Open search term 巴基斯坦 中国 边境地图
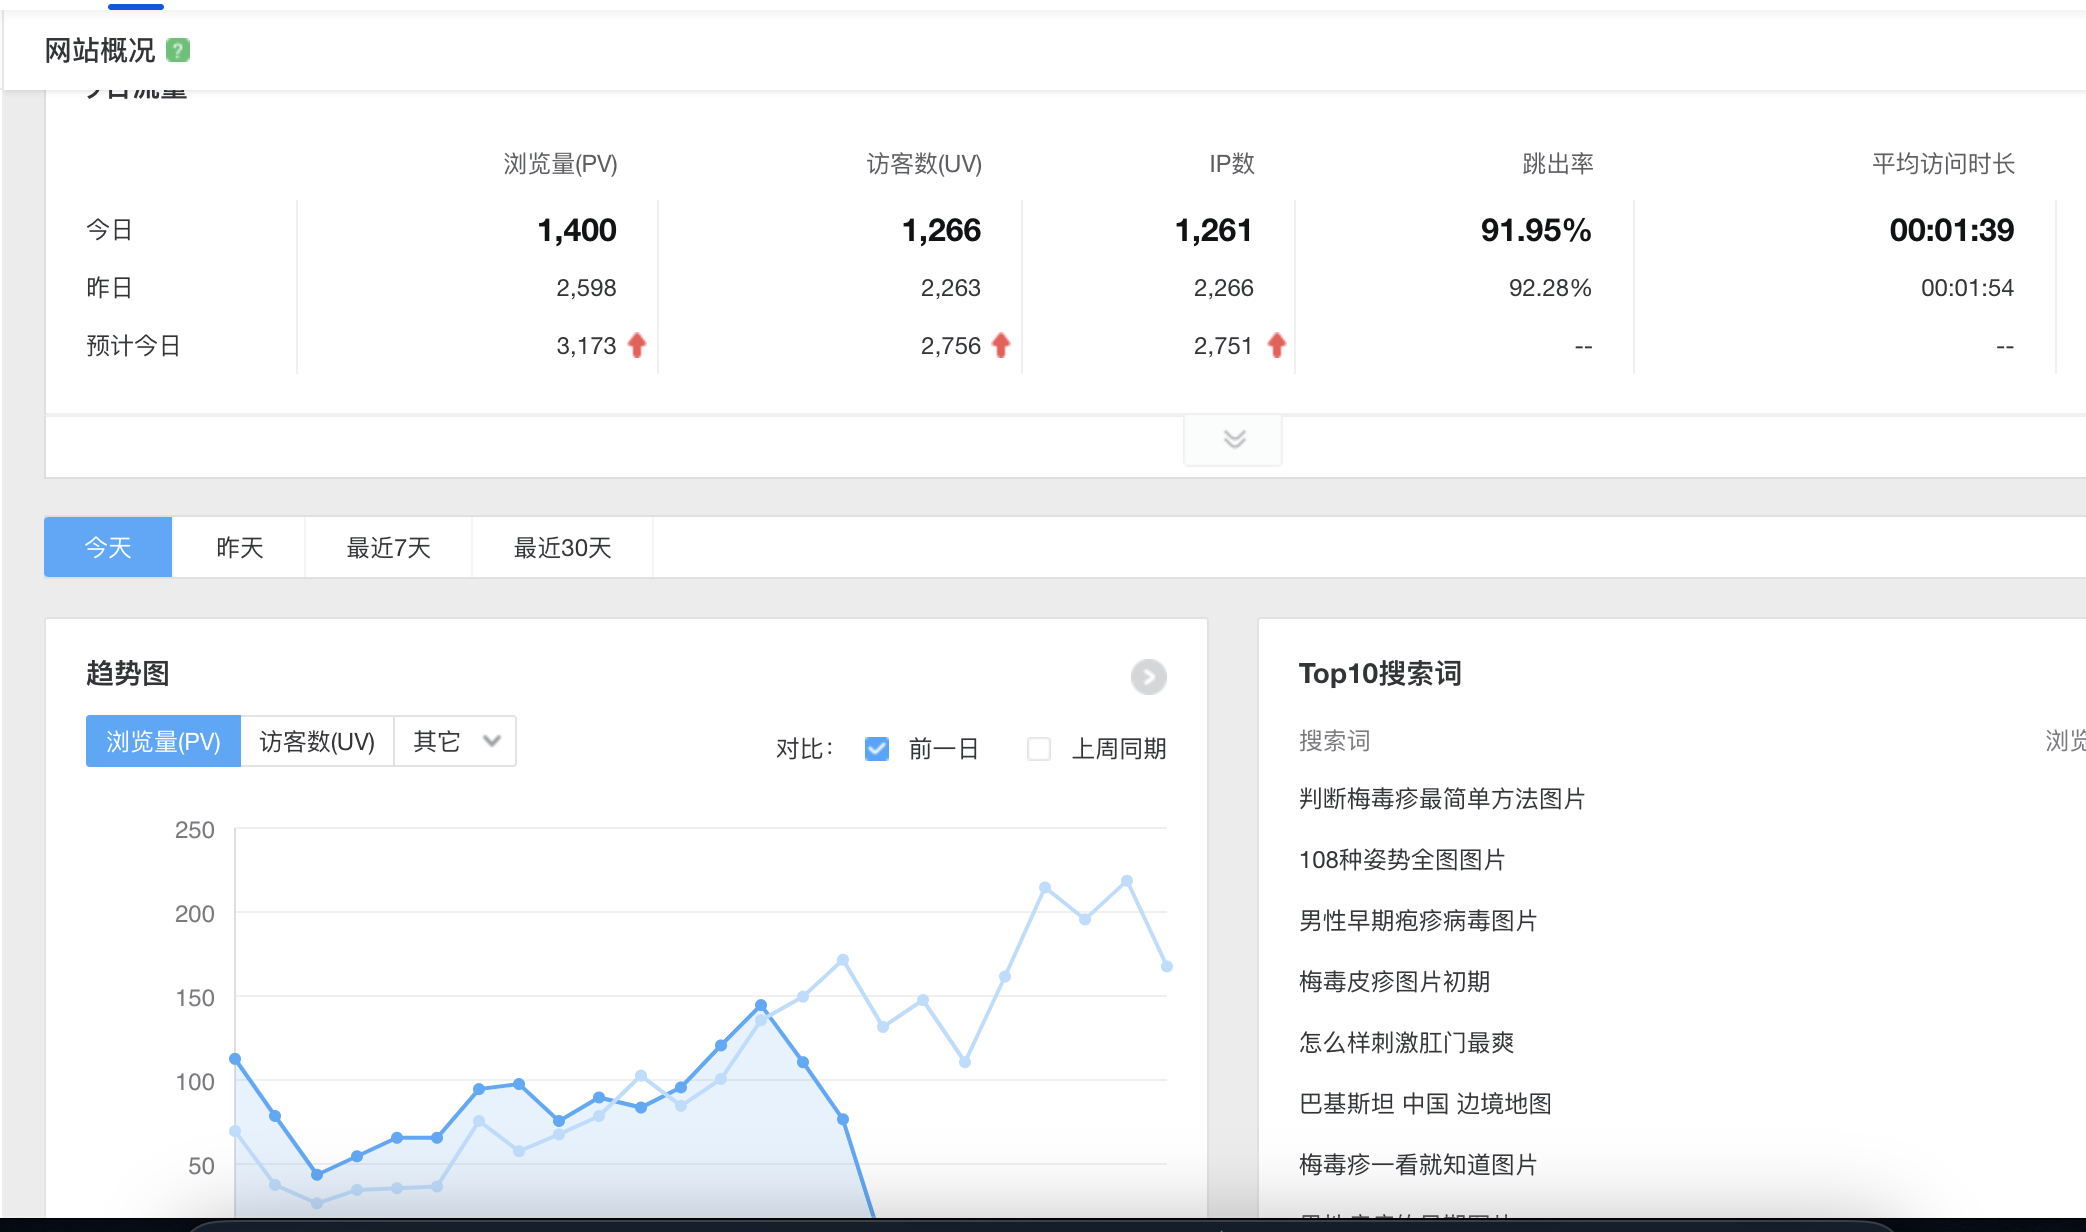This screenshot has height=1232, width=2086. 1425,1104
